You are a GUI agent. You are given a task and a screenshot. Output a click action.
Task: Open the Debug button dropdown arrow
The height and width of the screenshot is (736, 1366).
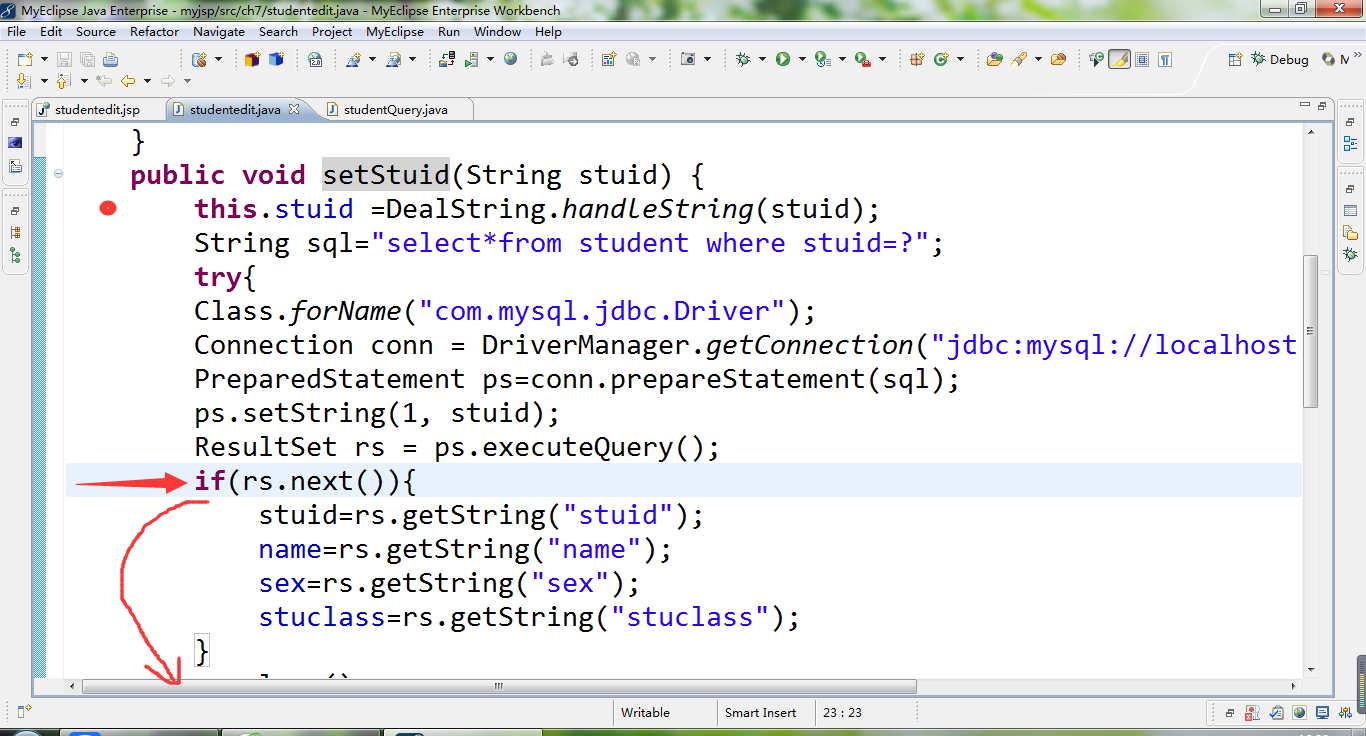click(x=762, y=59)
